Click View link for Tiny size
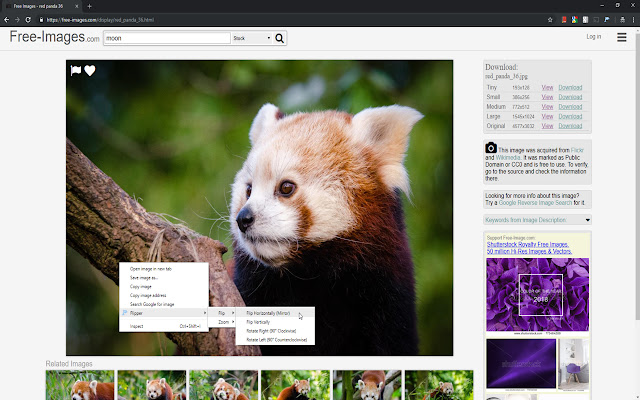The width and height of the screenshot is (640, 400). click(547, 87)
